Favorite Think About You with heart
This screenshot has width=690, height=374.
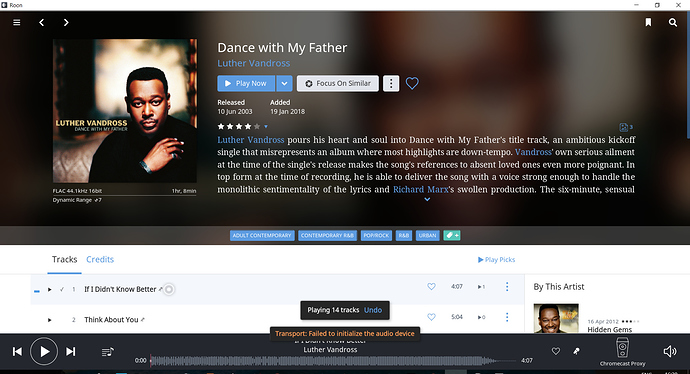pyautogui.click(x=431, y=317)
